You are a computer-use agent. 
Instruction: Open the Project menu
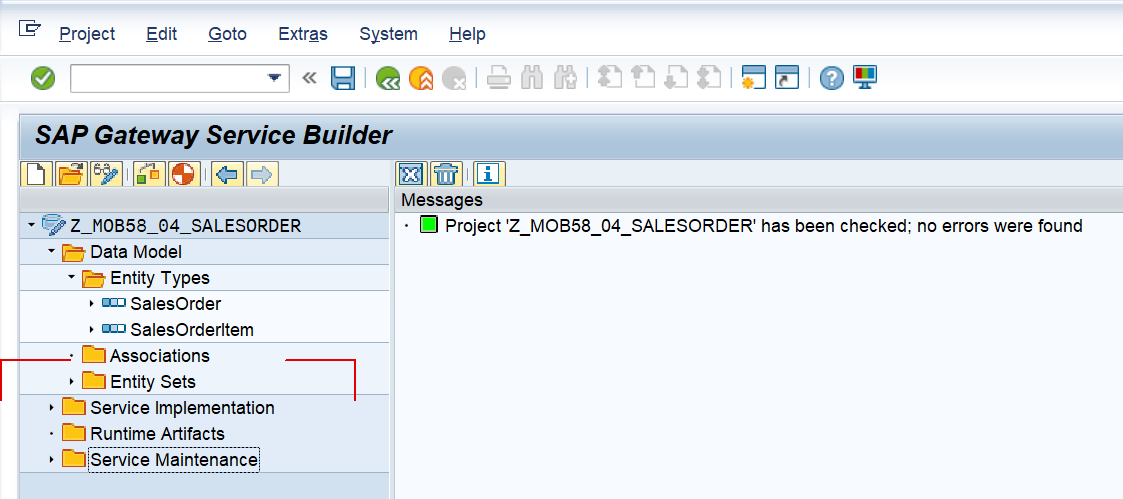coord(87,34)
